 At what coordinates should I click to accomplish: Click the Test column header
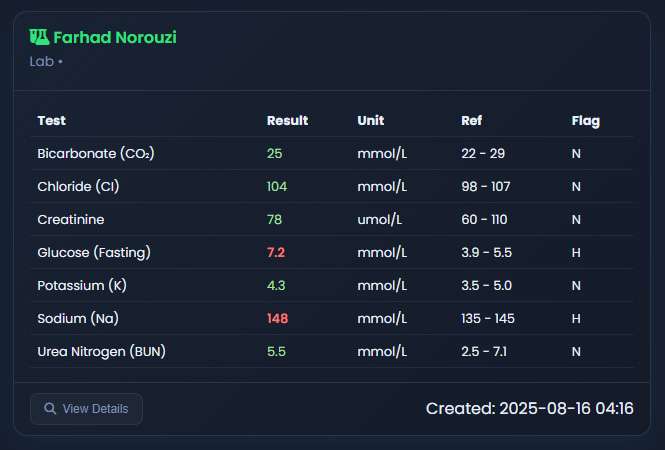tap(52, 121)
